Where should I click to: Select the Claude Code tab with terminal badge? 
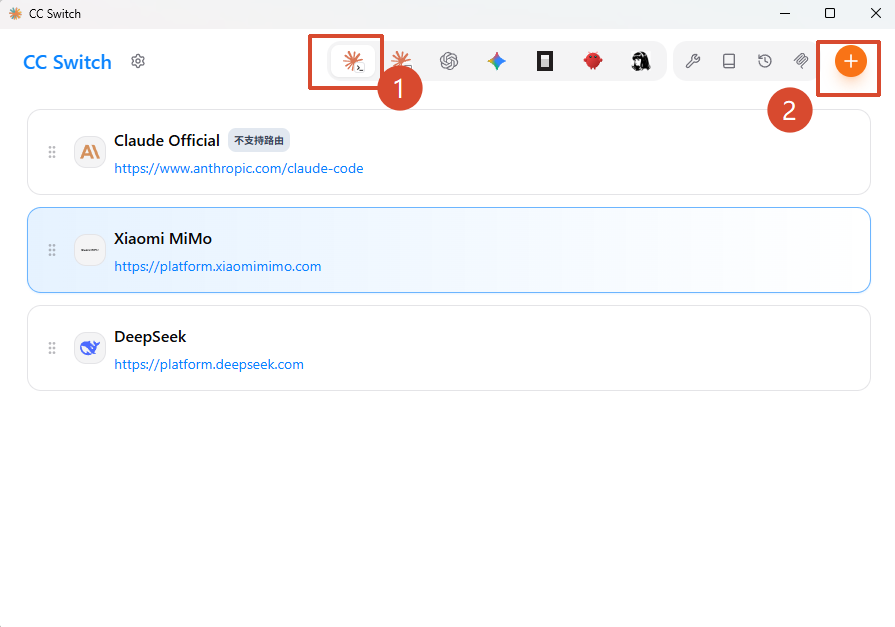(353, 61)
